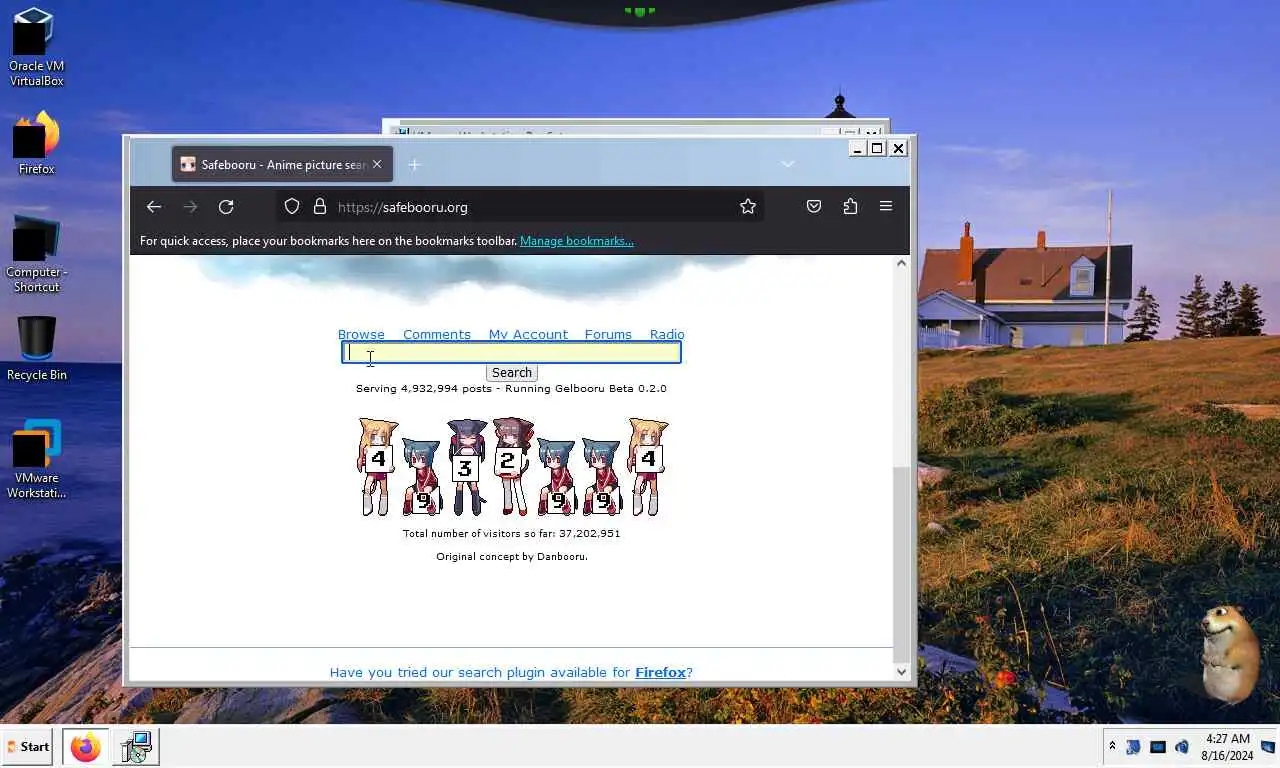Select the Firefox desktop shortcut
The image size is (1280, 768).
[36, 142]
